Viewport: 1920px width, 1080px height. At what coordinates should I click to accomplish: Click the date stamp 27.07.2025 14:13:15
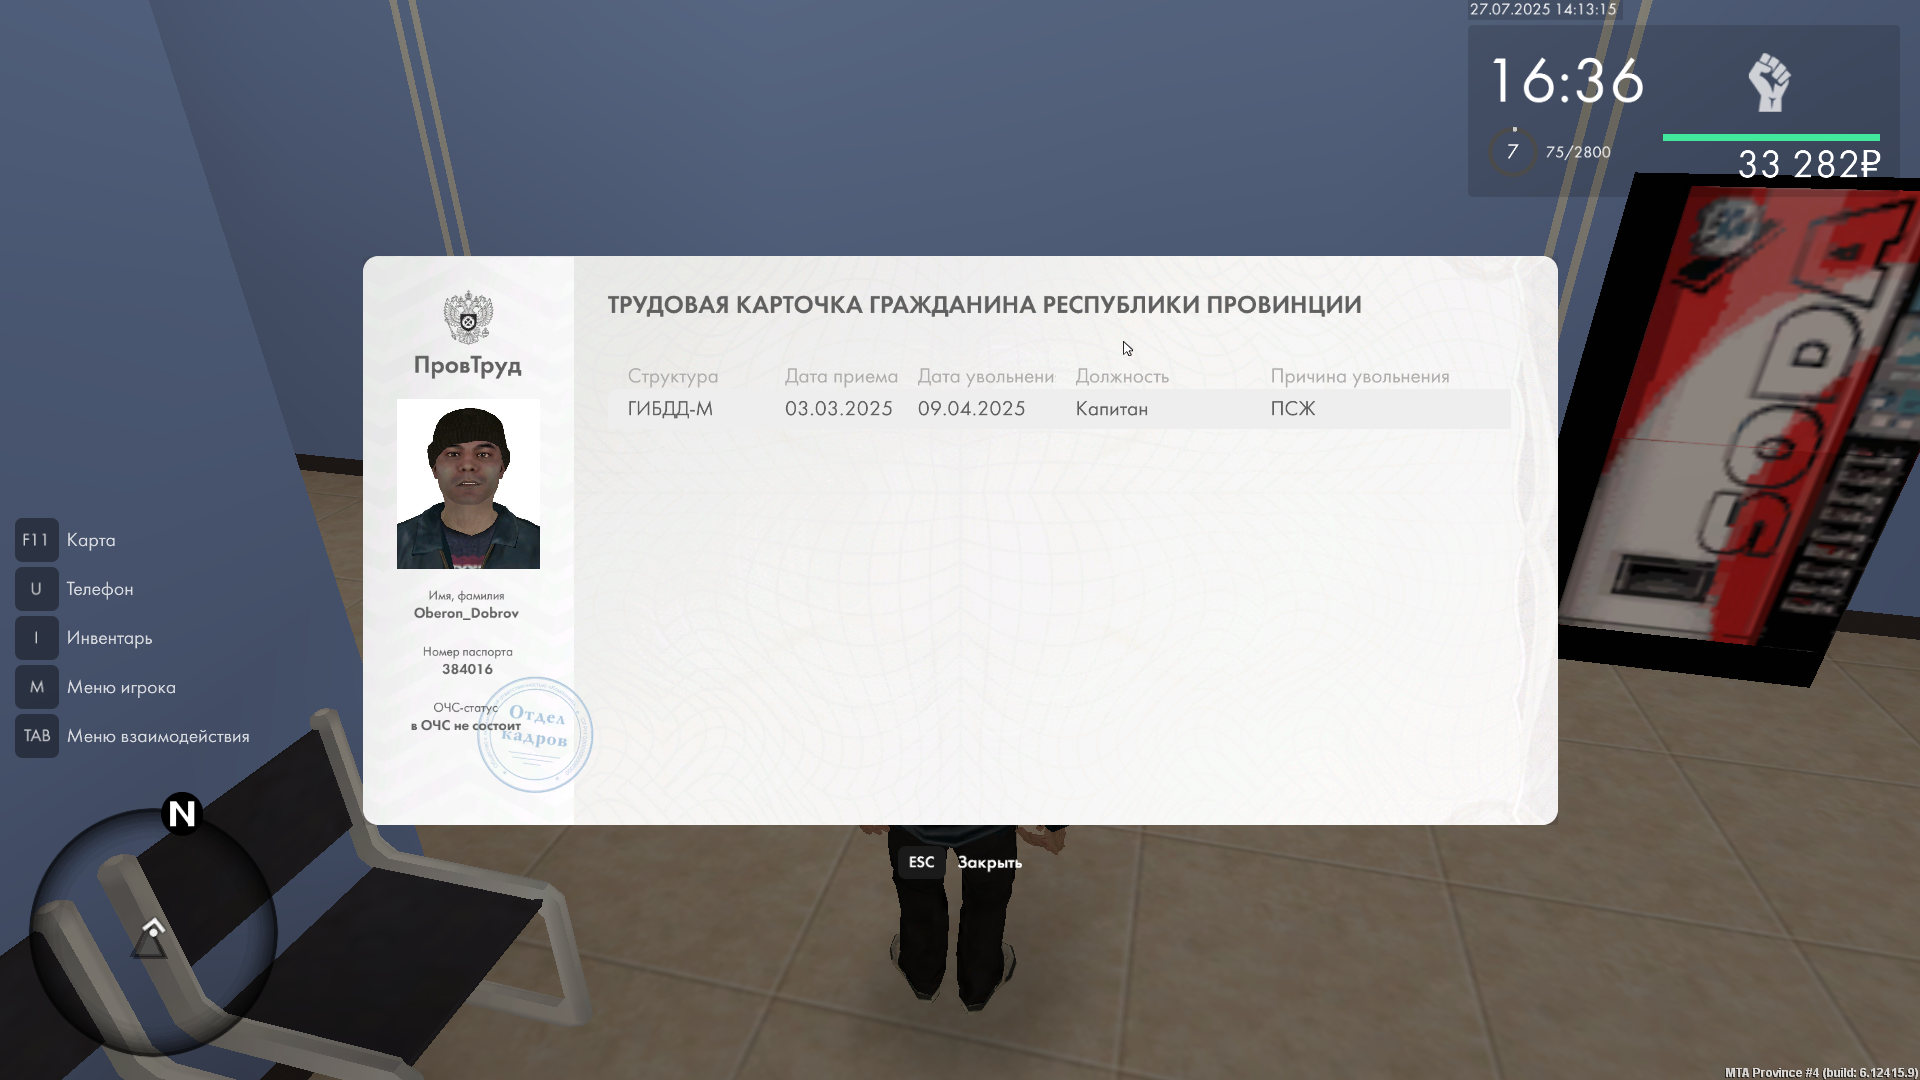(1543, 9)
